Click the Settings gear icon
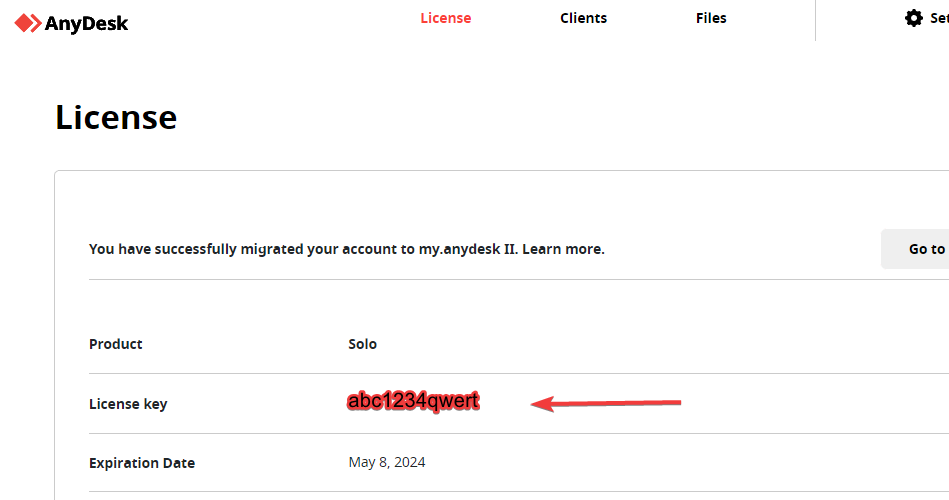Screen dimensions: 949x500 pyautogui.click(x=913, y=18)
